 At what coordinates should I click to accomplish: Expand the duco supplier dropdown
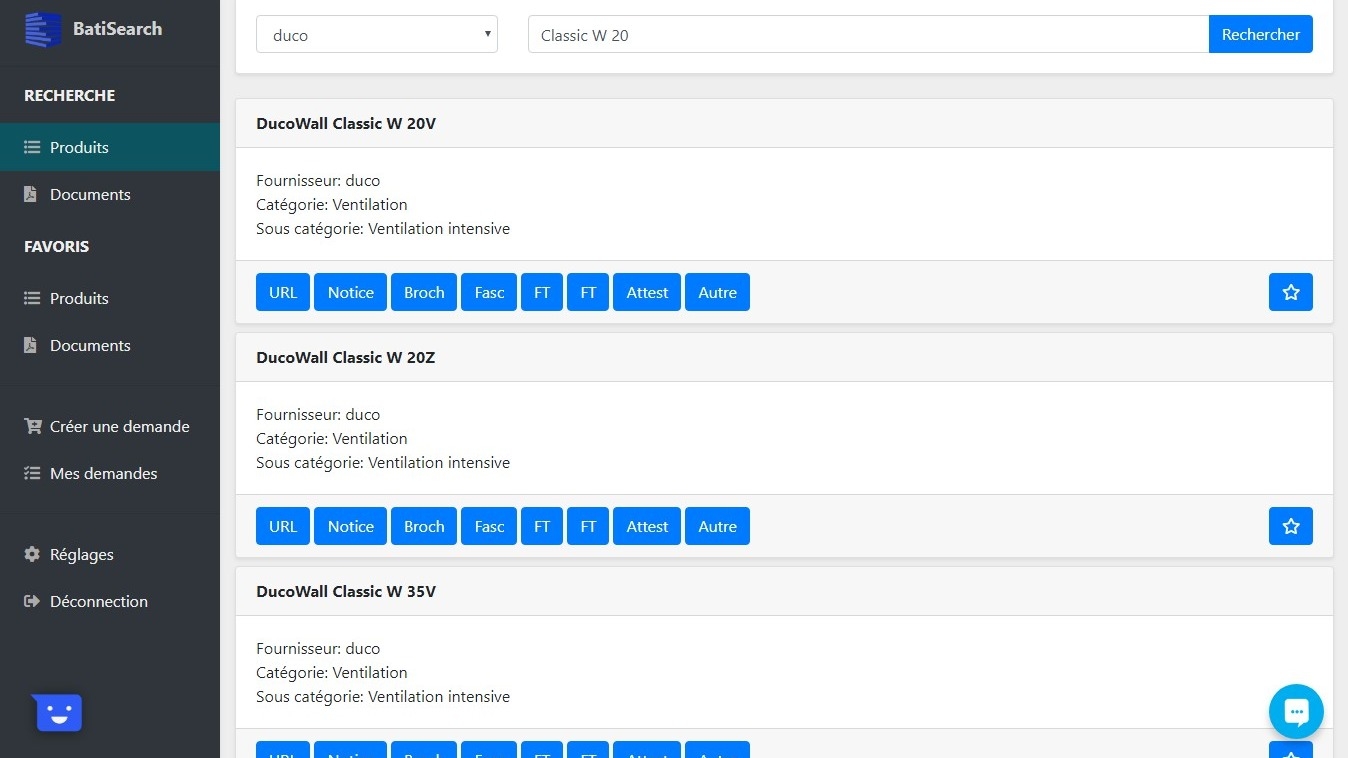(376, 35)
